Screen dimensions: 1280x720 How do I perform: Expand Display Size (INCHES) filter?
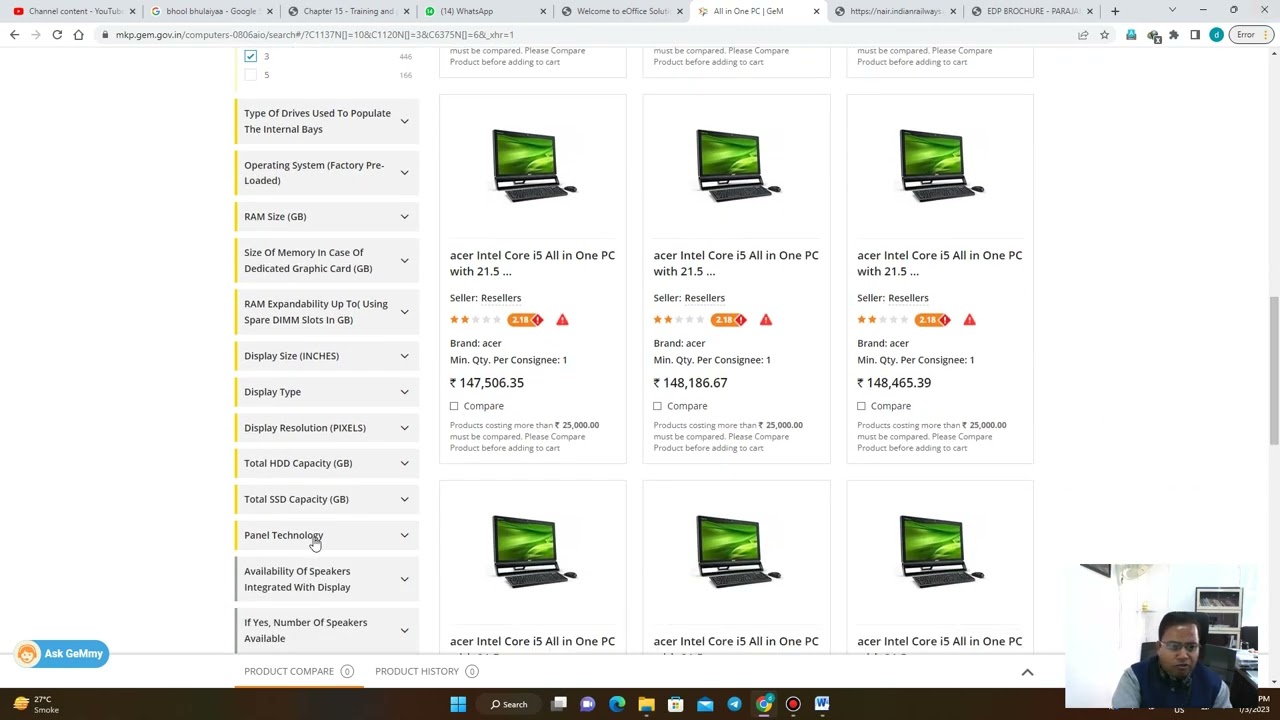(x=327, y=356)
